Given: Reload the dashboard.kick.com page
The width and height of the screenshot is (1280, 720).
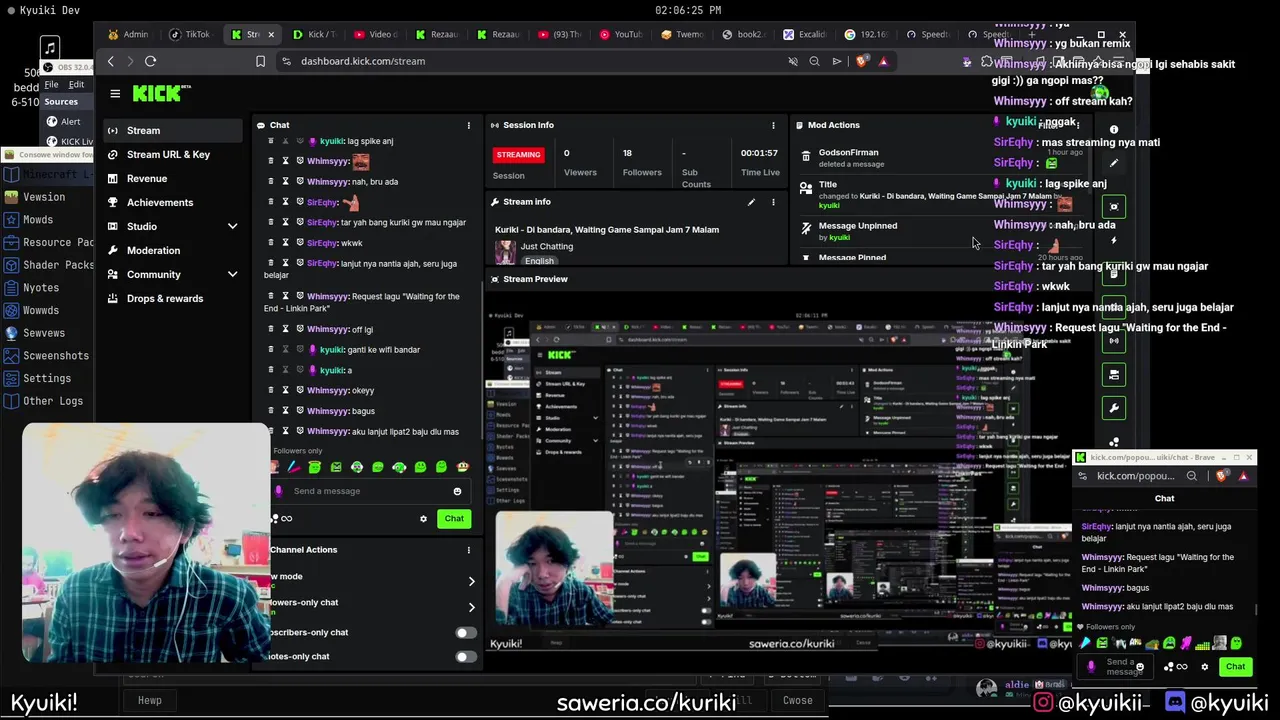Looking at the screenshot, I should coord(150,61).
